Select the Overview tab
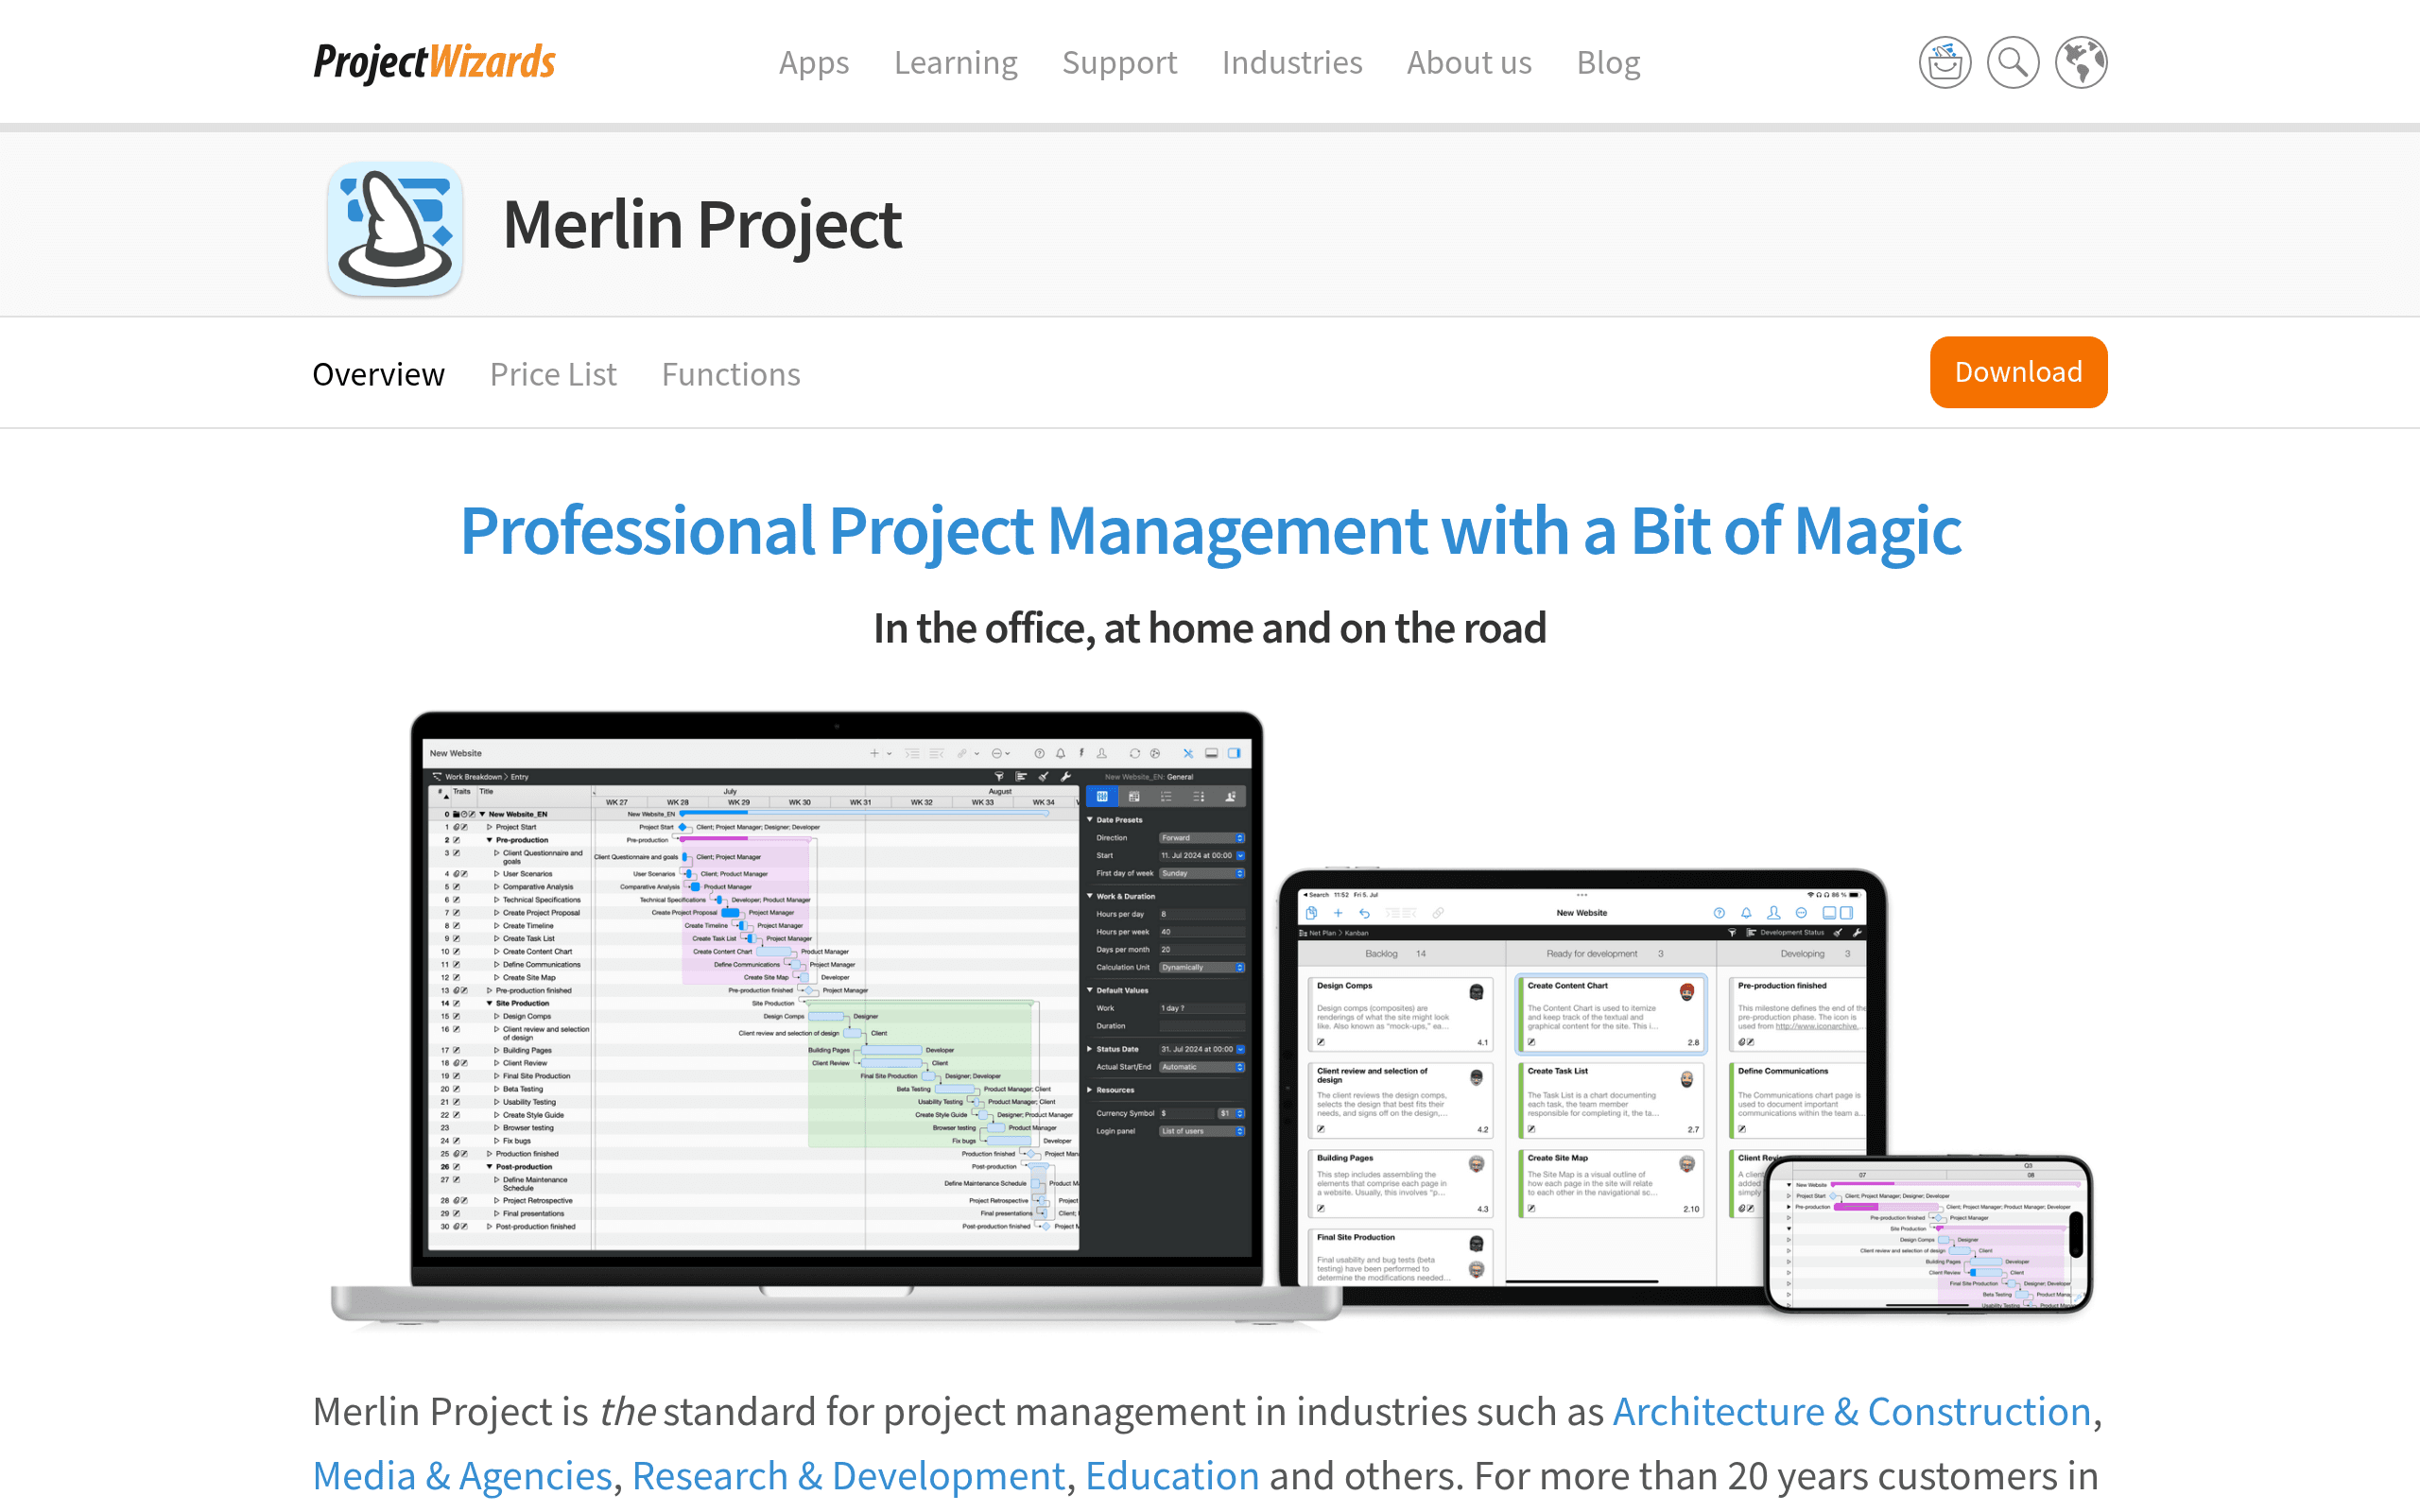 378,374
